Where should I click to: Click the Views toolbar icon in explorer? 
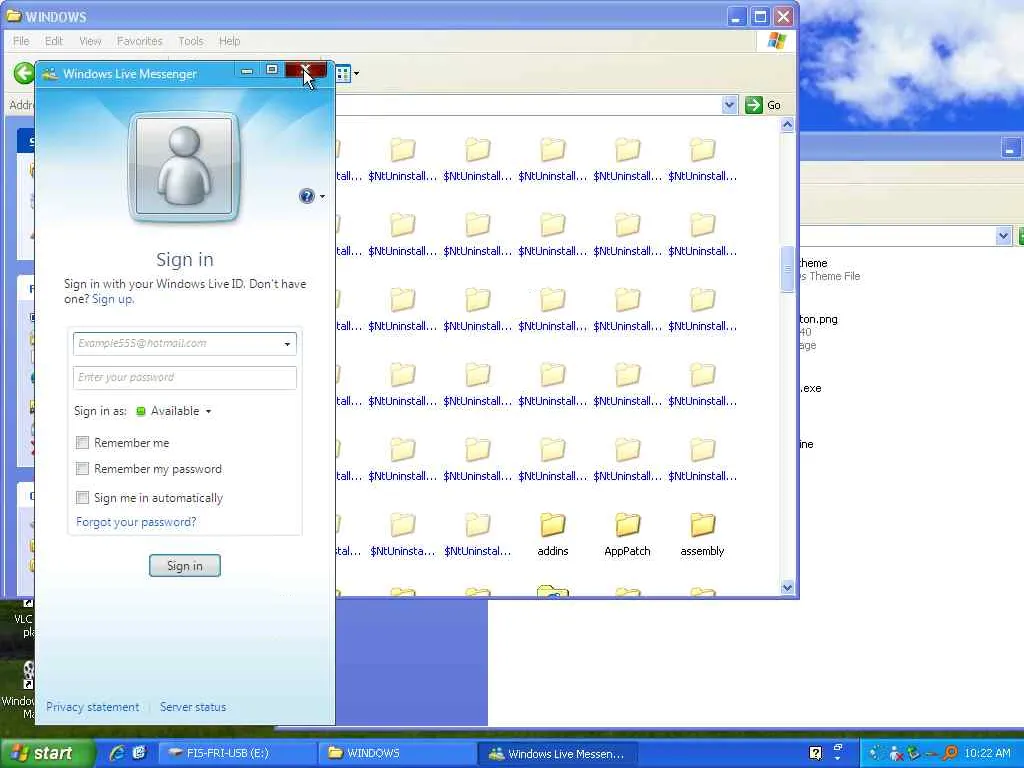pyautogui.click(x=344, y=74)
